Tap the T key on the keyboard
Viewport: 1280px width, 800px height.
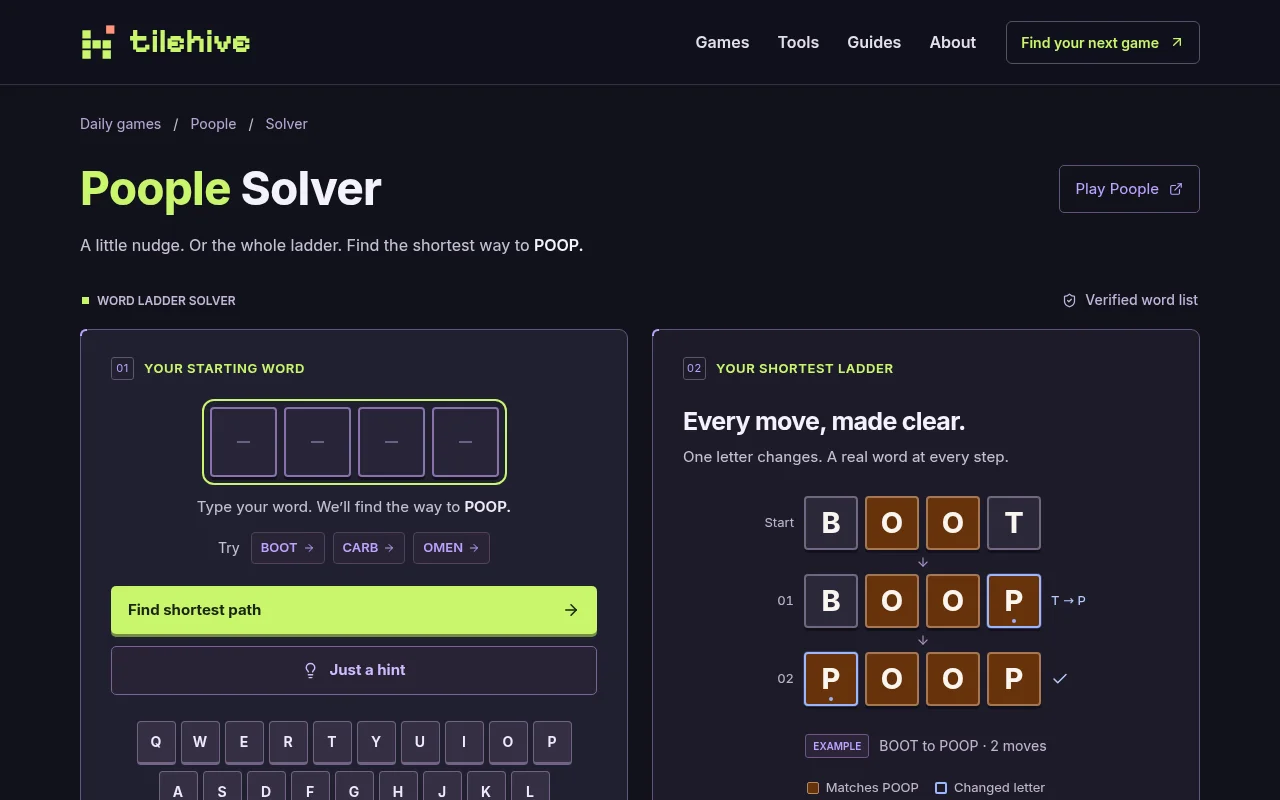click(x=332, y=742)
